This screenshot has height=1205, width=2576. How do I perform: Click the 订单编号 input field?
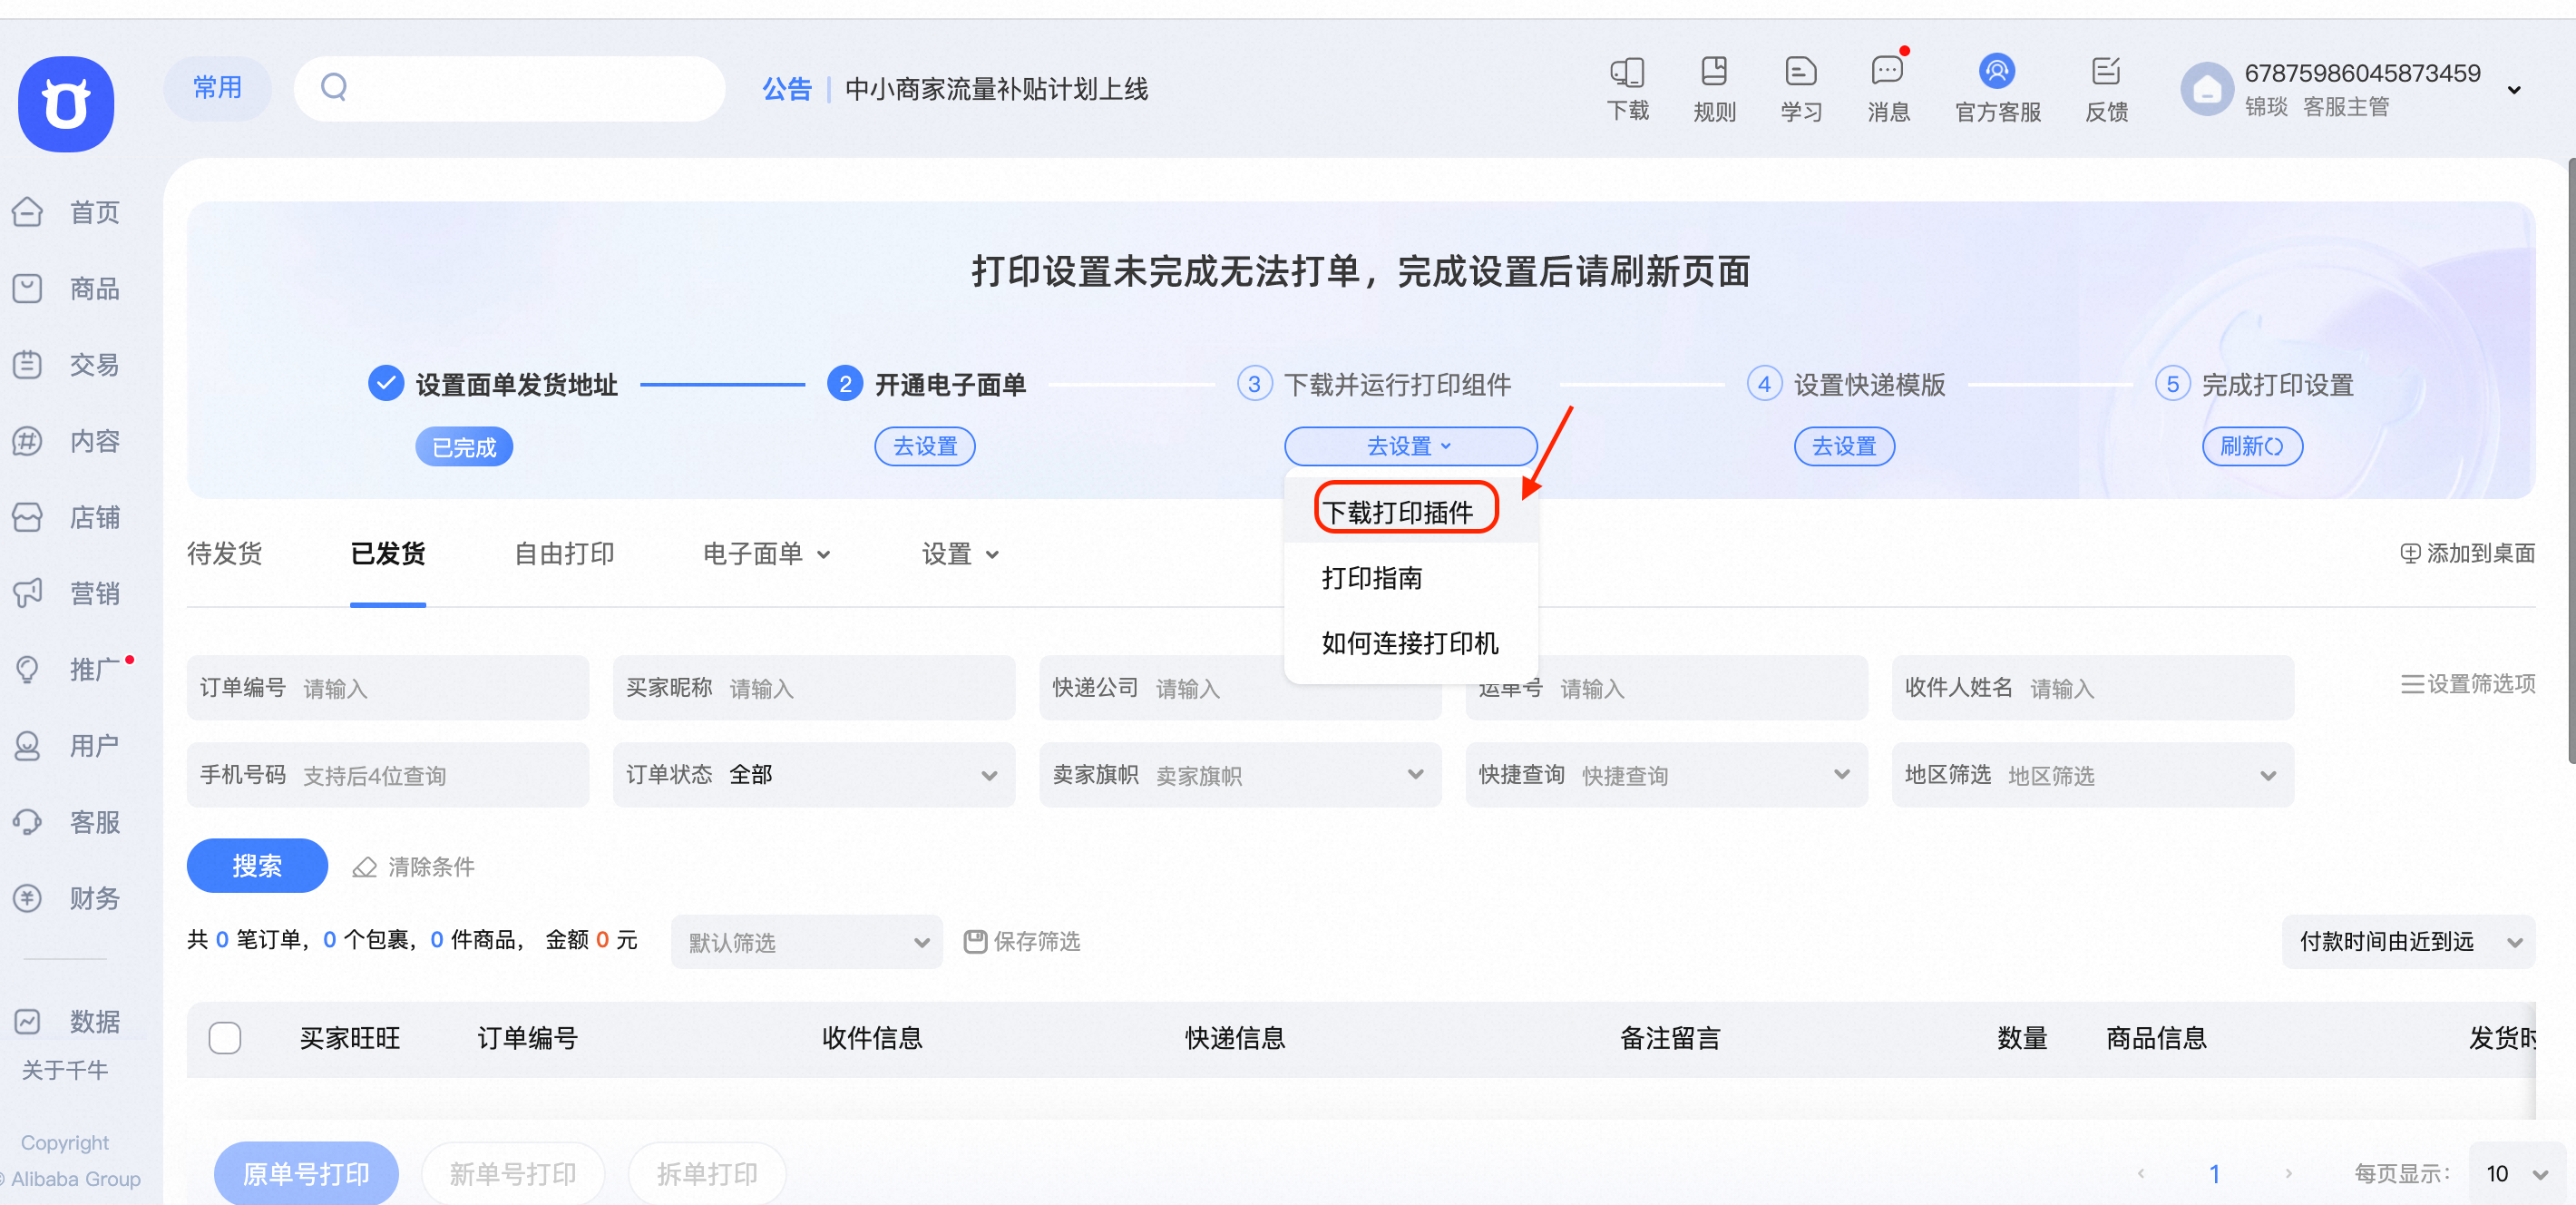(x=387, y=688)
